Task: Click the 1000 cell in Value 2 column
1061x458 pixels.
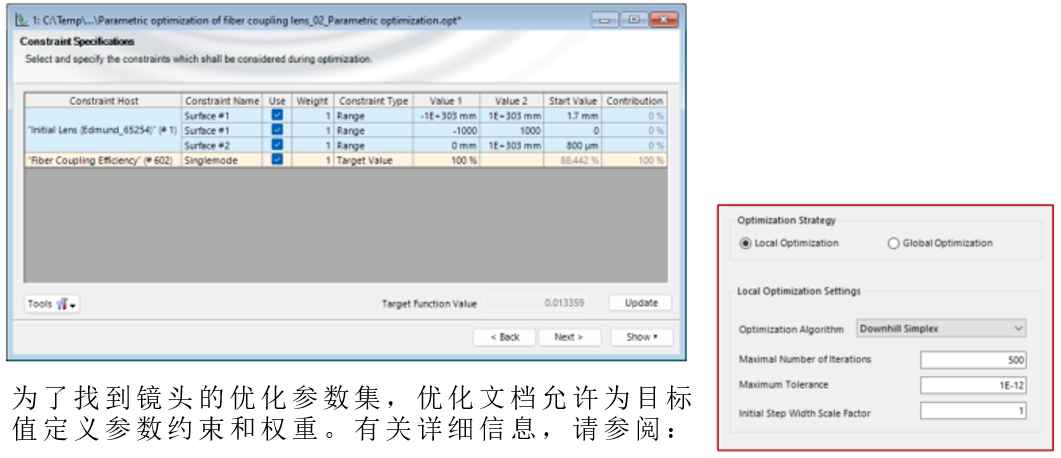Action: [512, 131]
